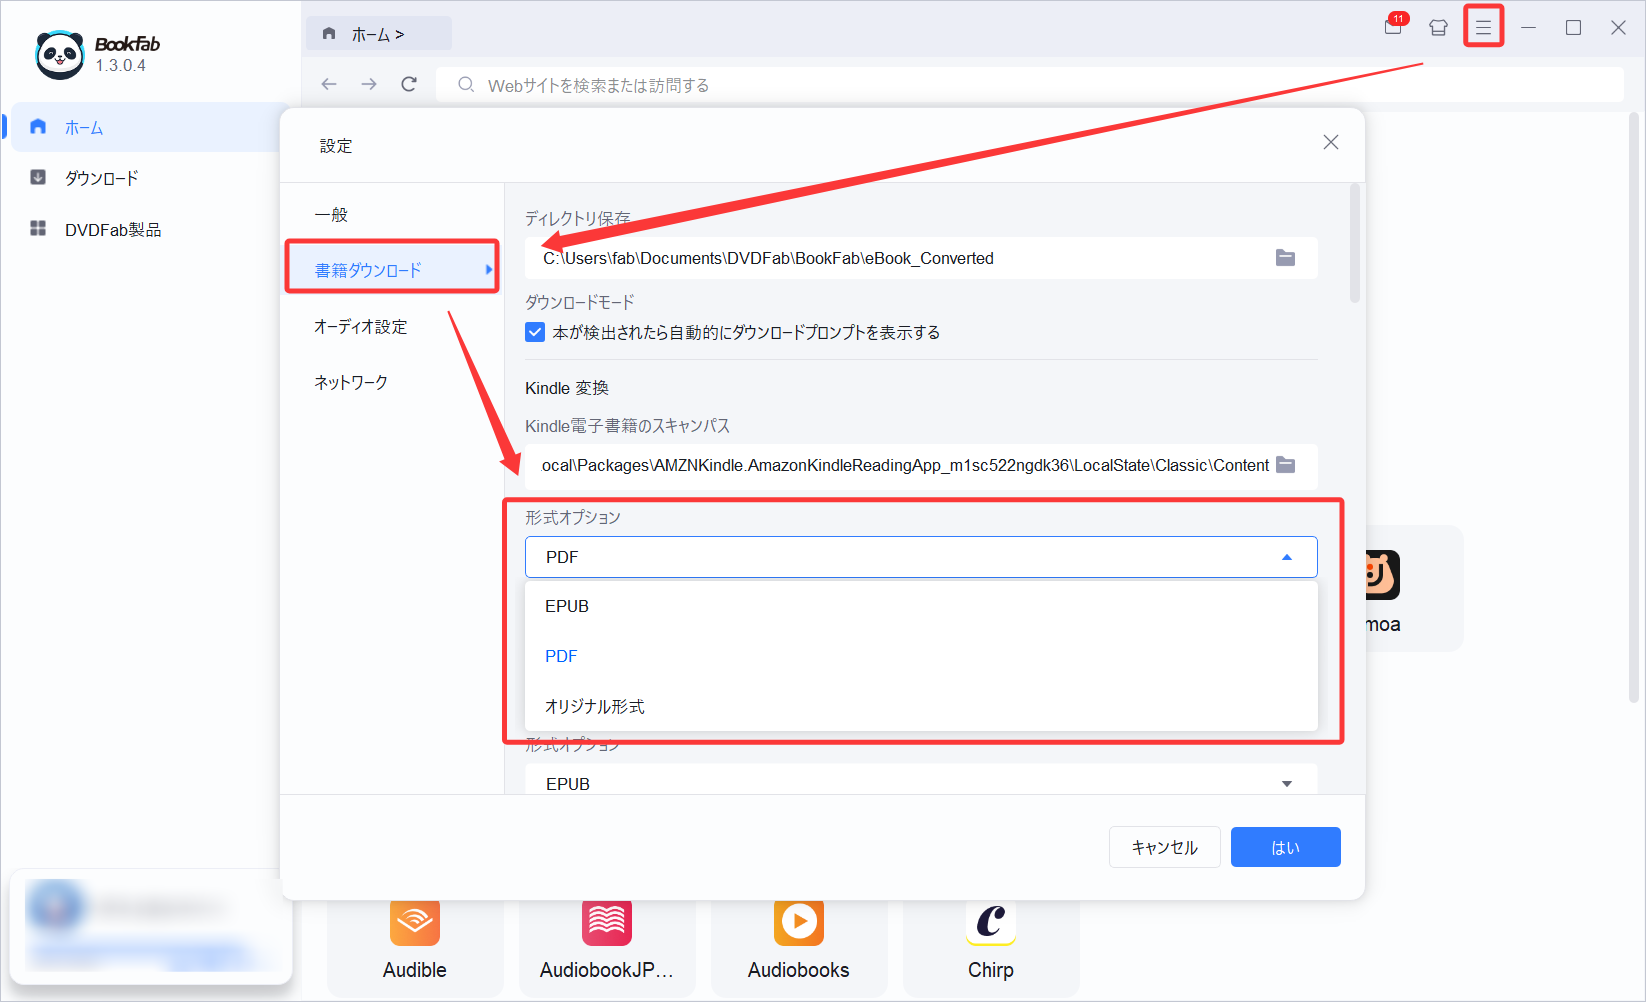The height and width of the screenshot is (1002, 1646).
Task: Open the notifications icon with badge 11
Action: (x=1394, y=26)
